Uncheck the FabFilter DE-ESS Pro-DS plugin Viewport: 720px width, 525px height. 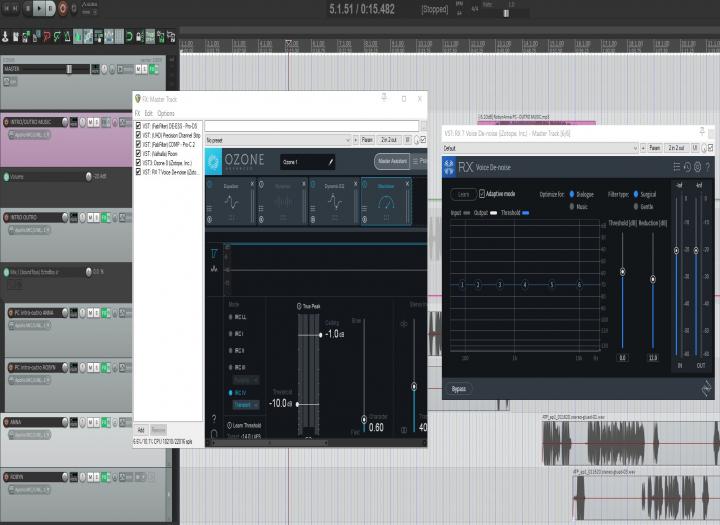click(x=138, y=125)
